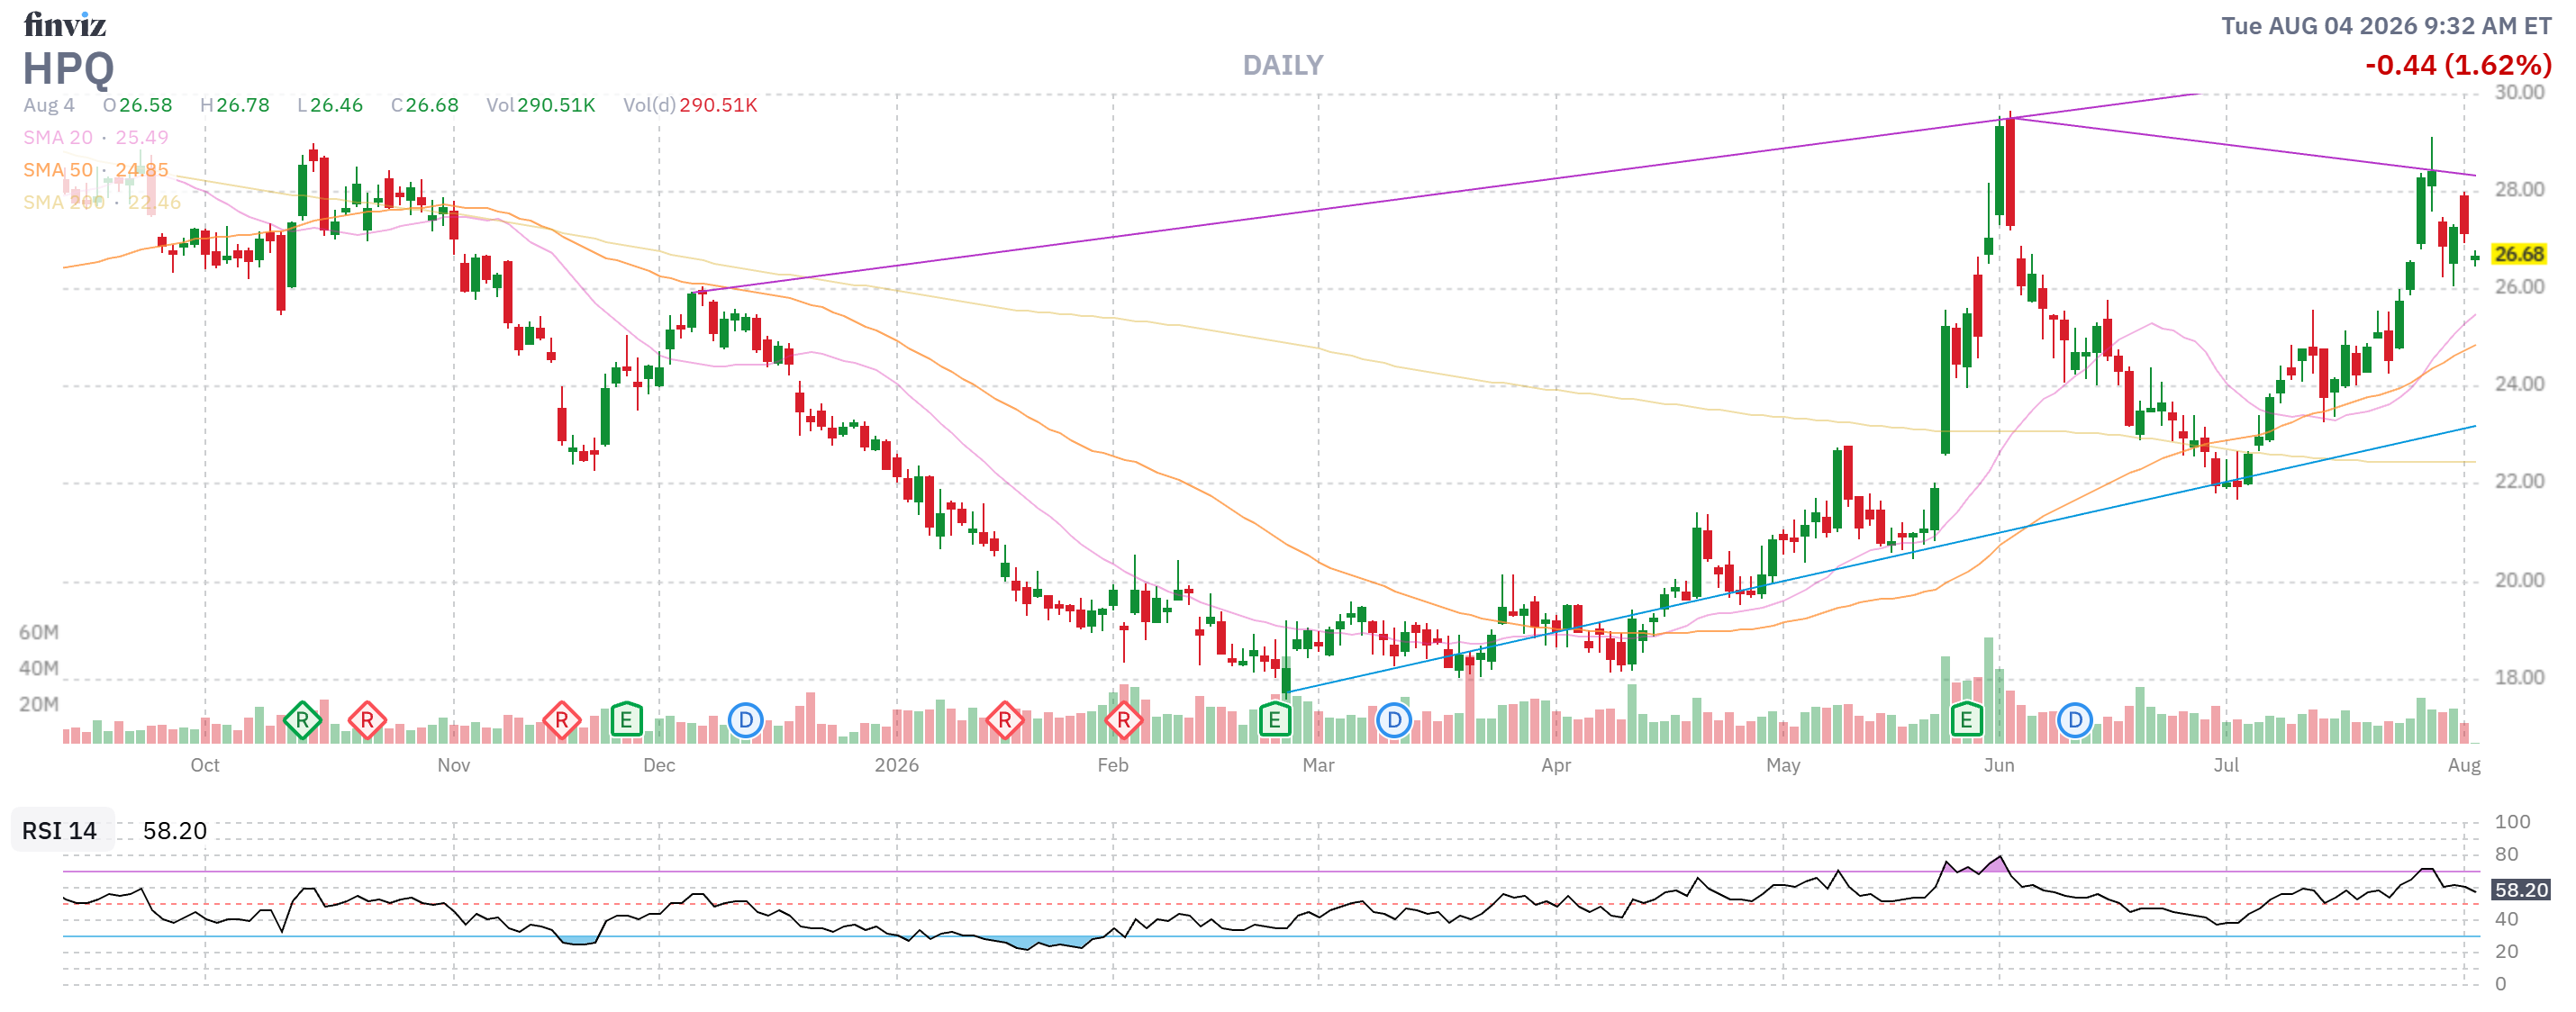Click the 2026 label on the time axis
Image resolution: width=2576 pixels, height=1012 pixels.
point(896,765)
